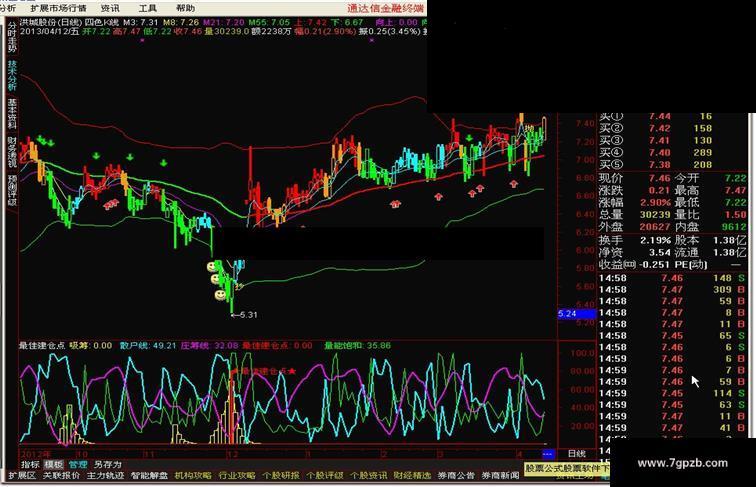Open the 个股资讯 bottom link
This screenshot has width=756, height=487.
click(368, 475)
